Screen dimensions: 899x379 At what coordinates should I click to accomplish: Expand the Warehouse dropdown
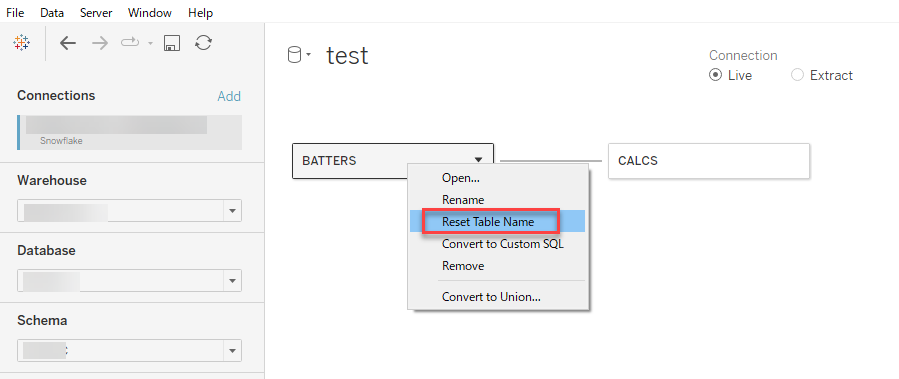(x=232, y=211)
